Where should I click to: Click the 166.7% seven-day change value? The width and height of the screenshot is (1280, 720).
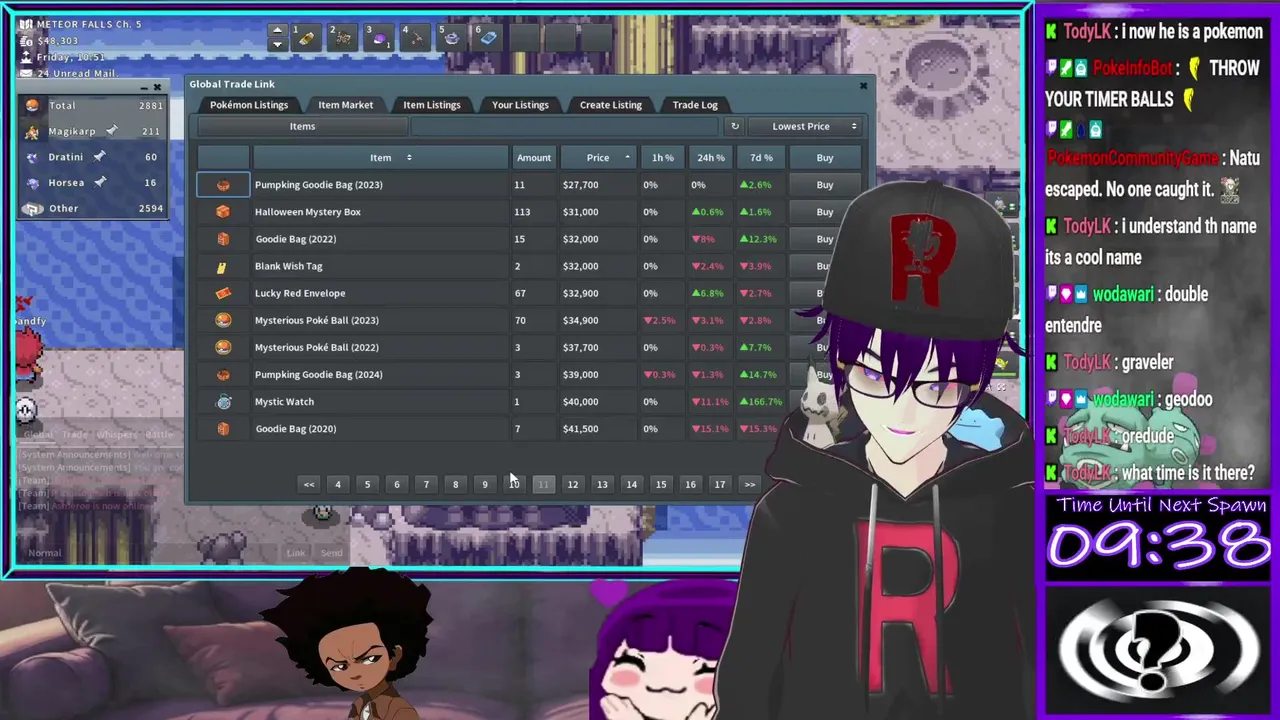pyautogui.click(x=761, y=401)
